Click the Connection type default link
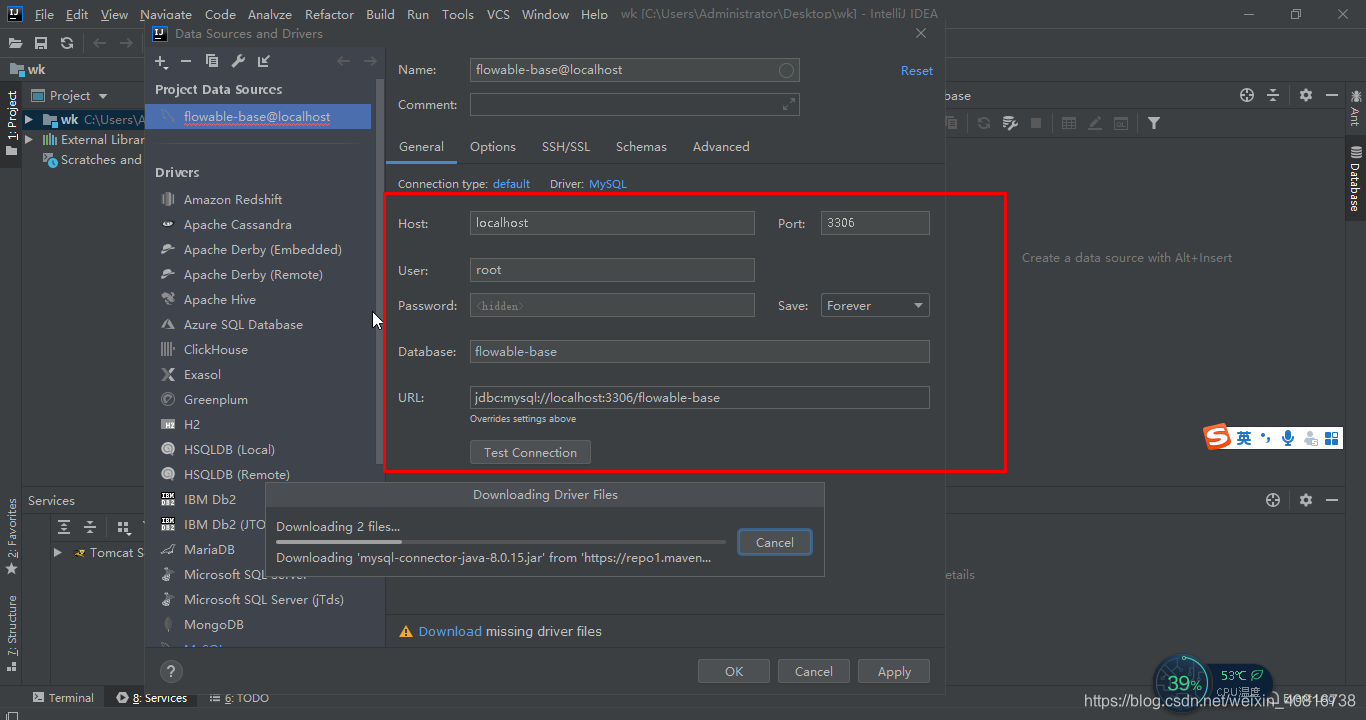Viewport: 1366px width, 720px height. coord(511,184)
